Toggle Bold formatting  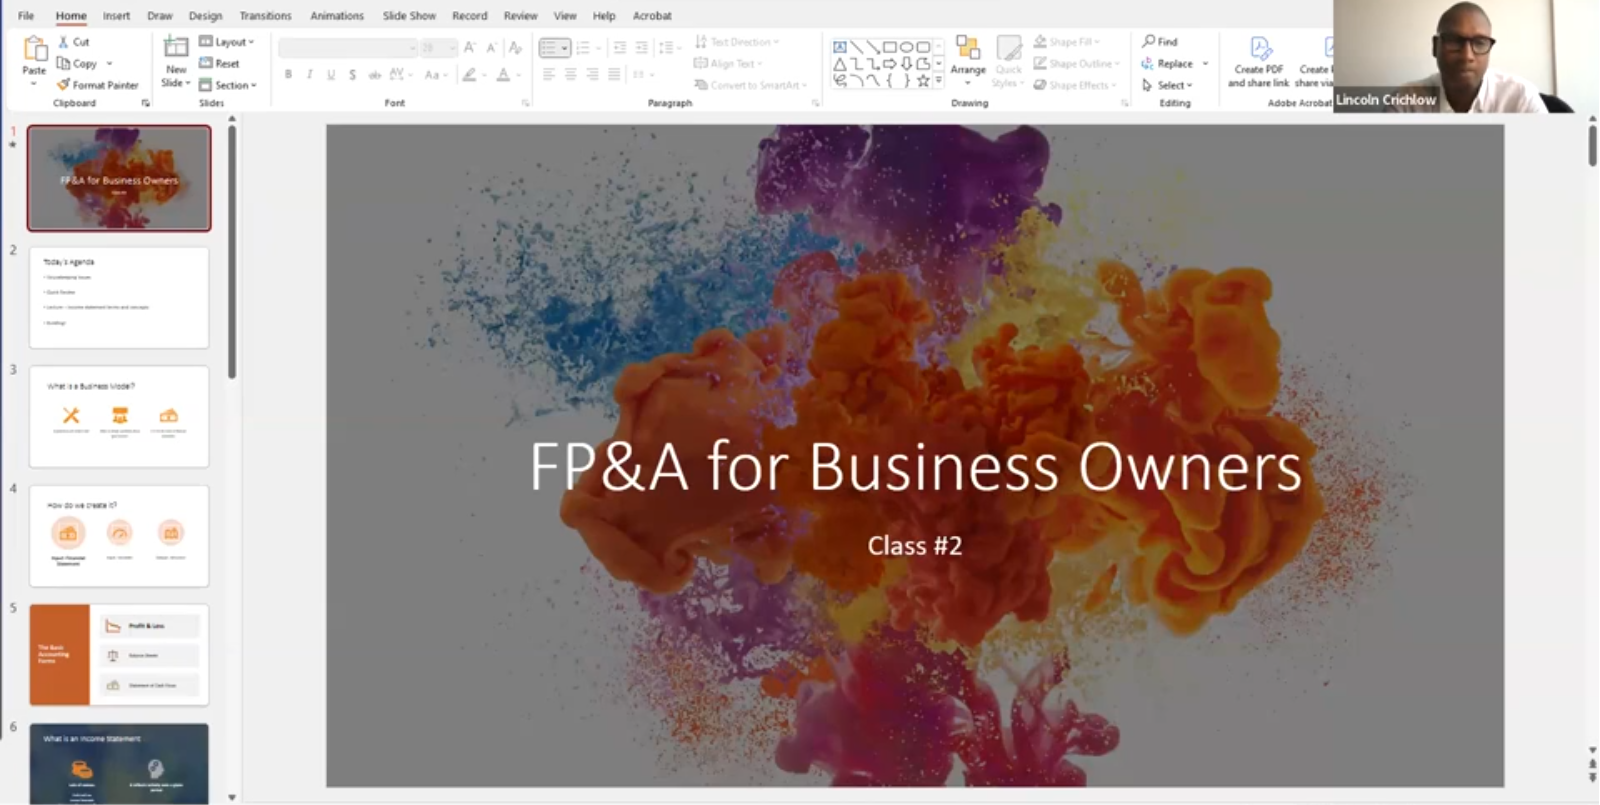tap(288, 75)
